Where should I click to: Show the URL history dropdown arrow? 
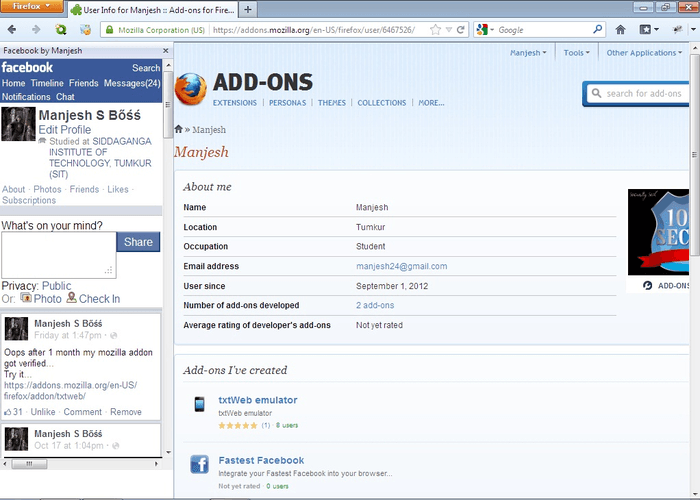click(x=449, y=30)
